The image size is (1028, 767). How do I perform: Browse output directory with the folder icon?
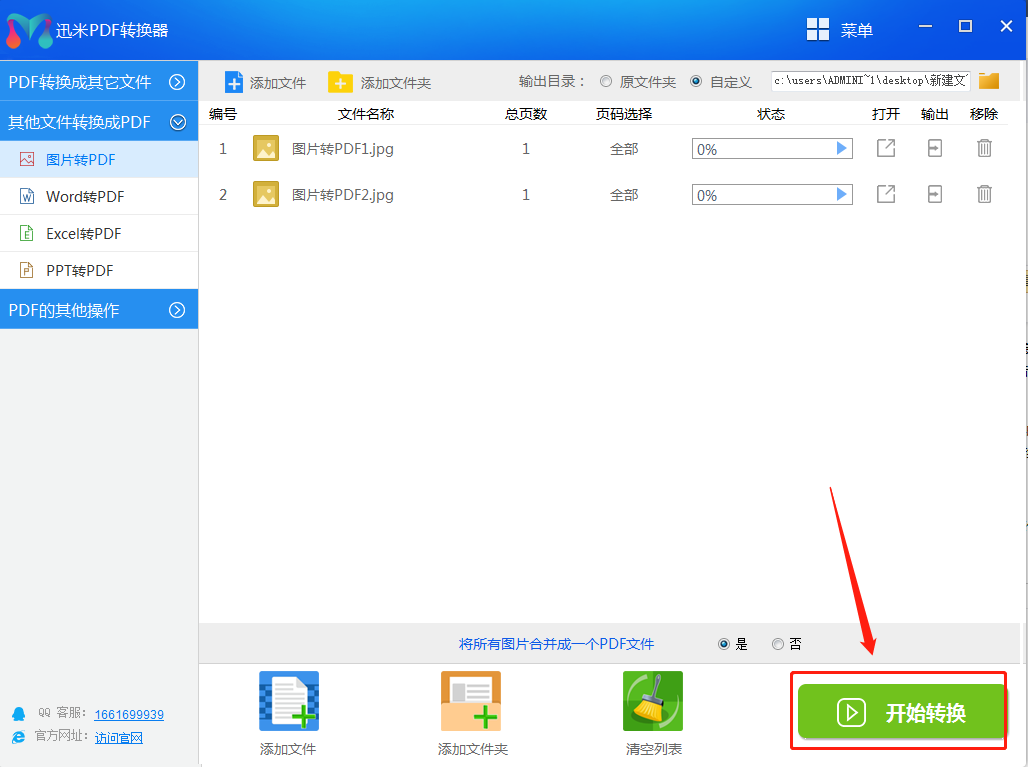tap(989, 81)
